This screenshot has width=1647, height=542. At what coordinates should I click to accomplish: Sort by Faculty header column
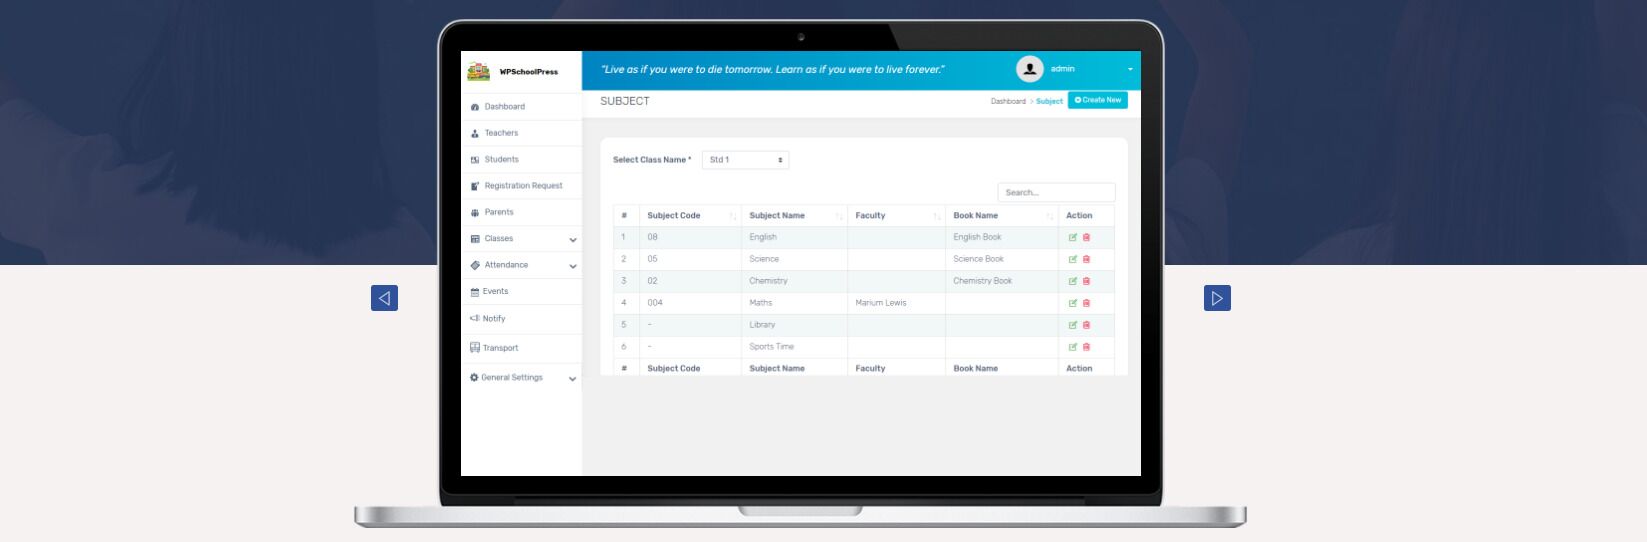896,216
